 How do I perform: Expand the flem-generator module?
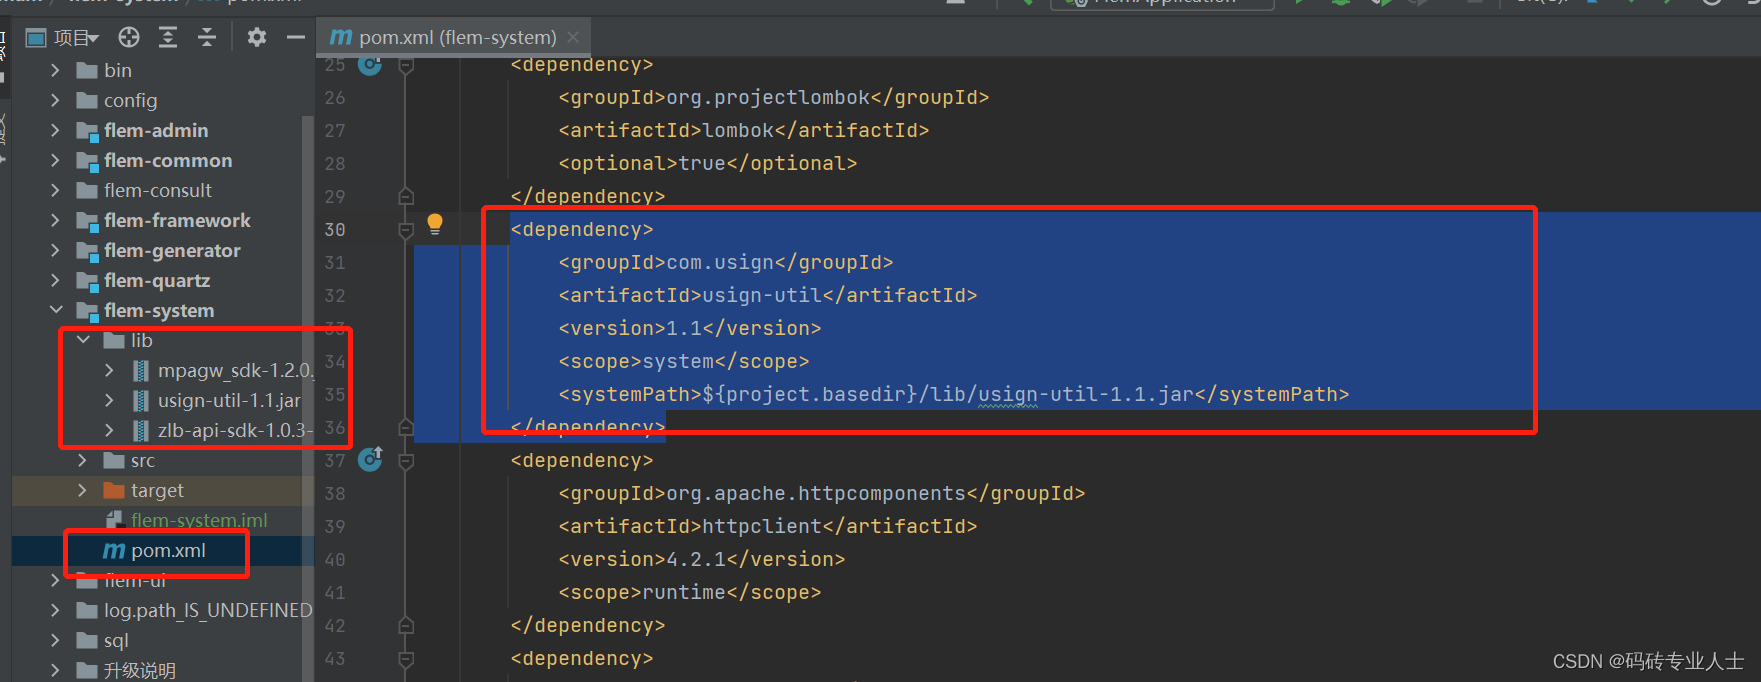pyautogui.click(x=55, y=251)
